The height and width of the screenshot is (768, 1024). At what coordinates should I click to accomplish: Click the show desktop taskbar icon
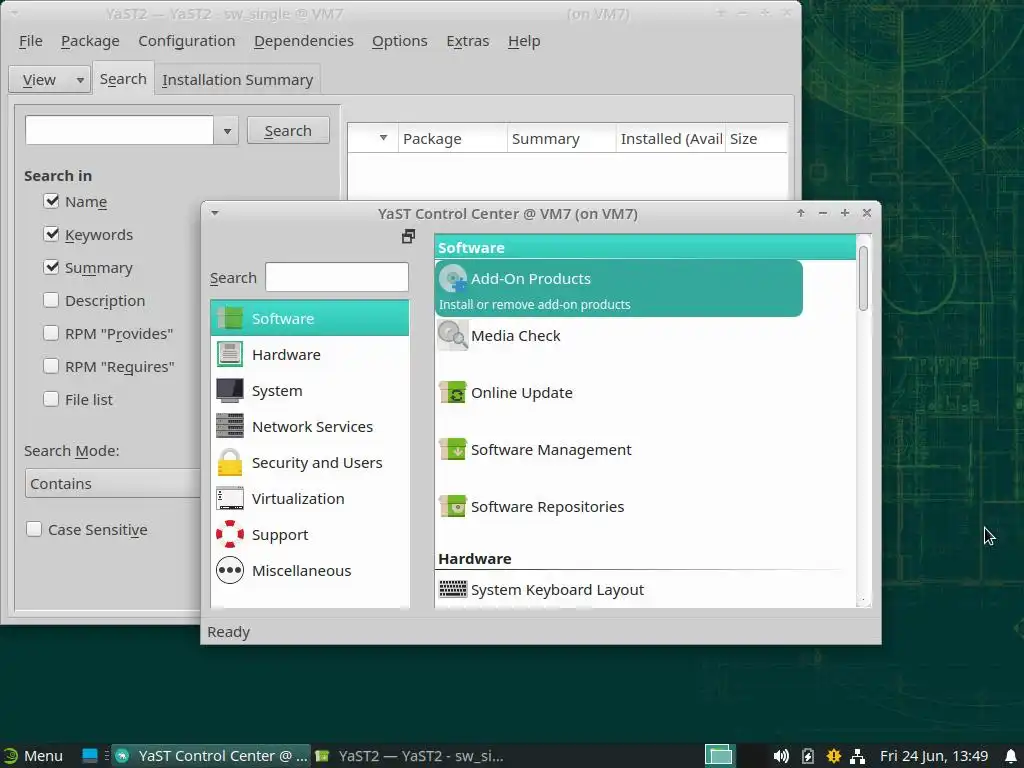coord(89,756)
